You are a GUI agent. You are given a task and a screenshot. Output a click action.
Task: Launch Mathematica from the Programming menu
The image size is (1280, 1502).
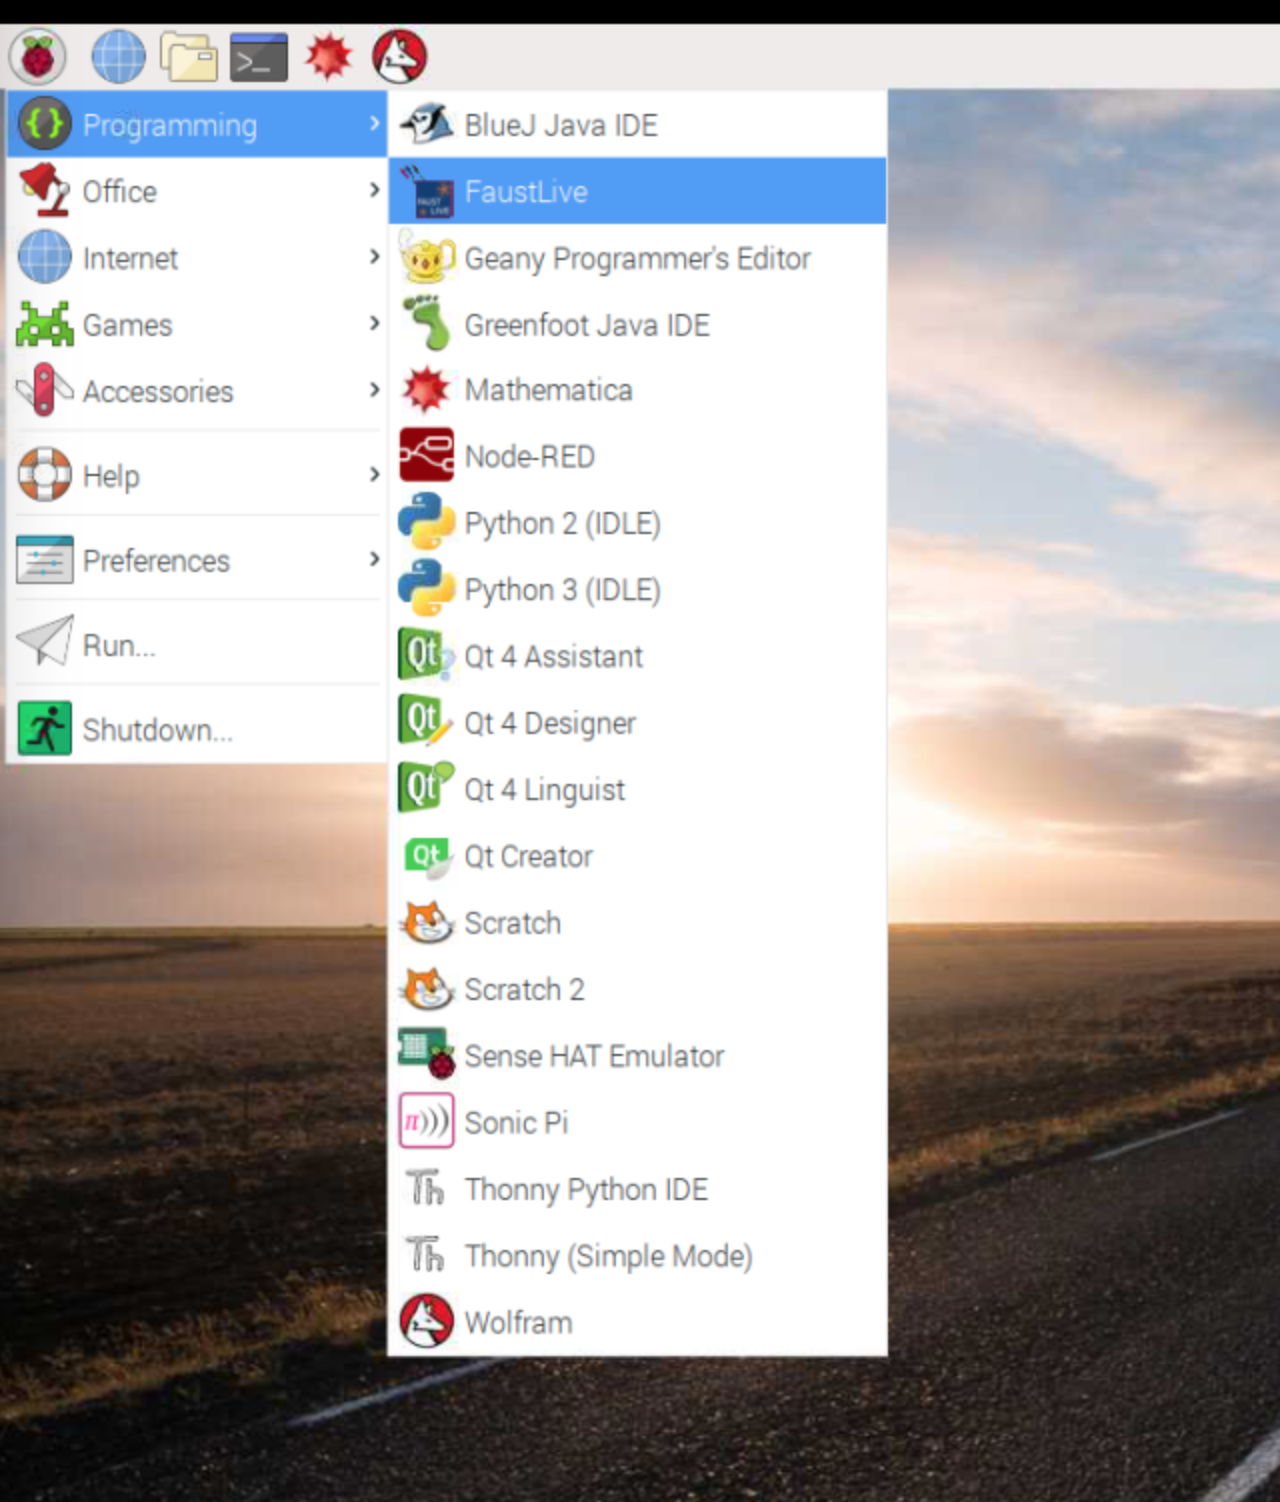(637, 390)
